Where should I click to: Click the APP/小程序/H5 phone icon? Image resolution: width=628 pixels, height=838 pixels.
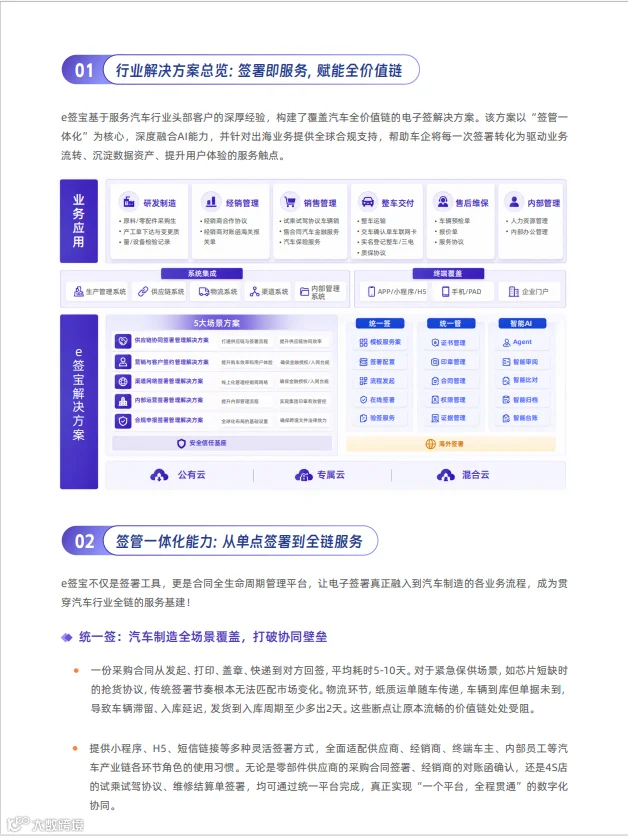tap(371, 291)
